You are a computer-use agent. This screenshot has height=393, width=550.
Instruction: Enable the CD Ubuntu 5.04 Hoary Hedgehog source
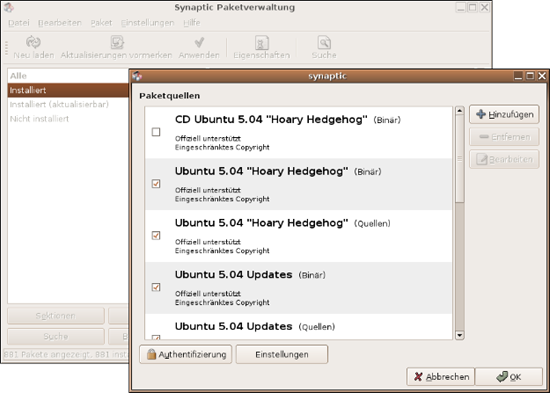[156, 132]
